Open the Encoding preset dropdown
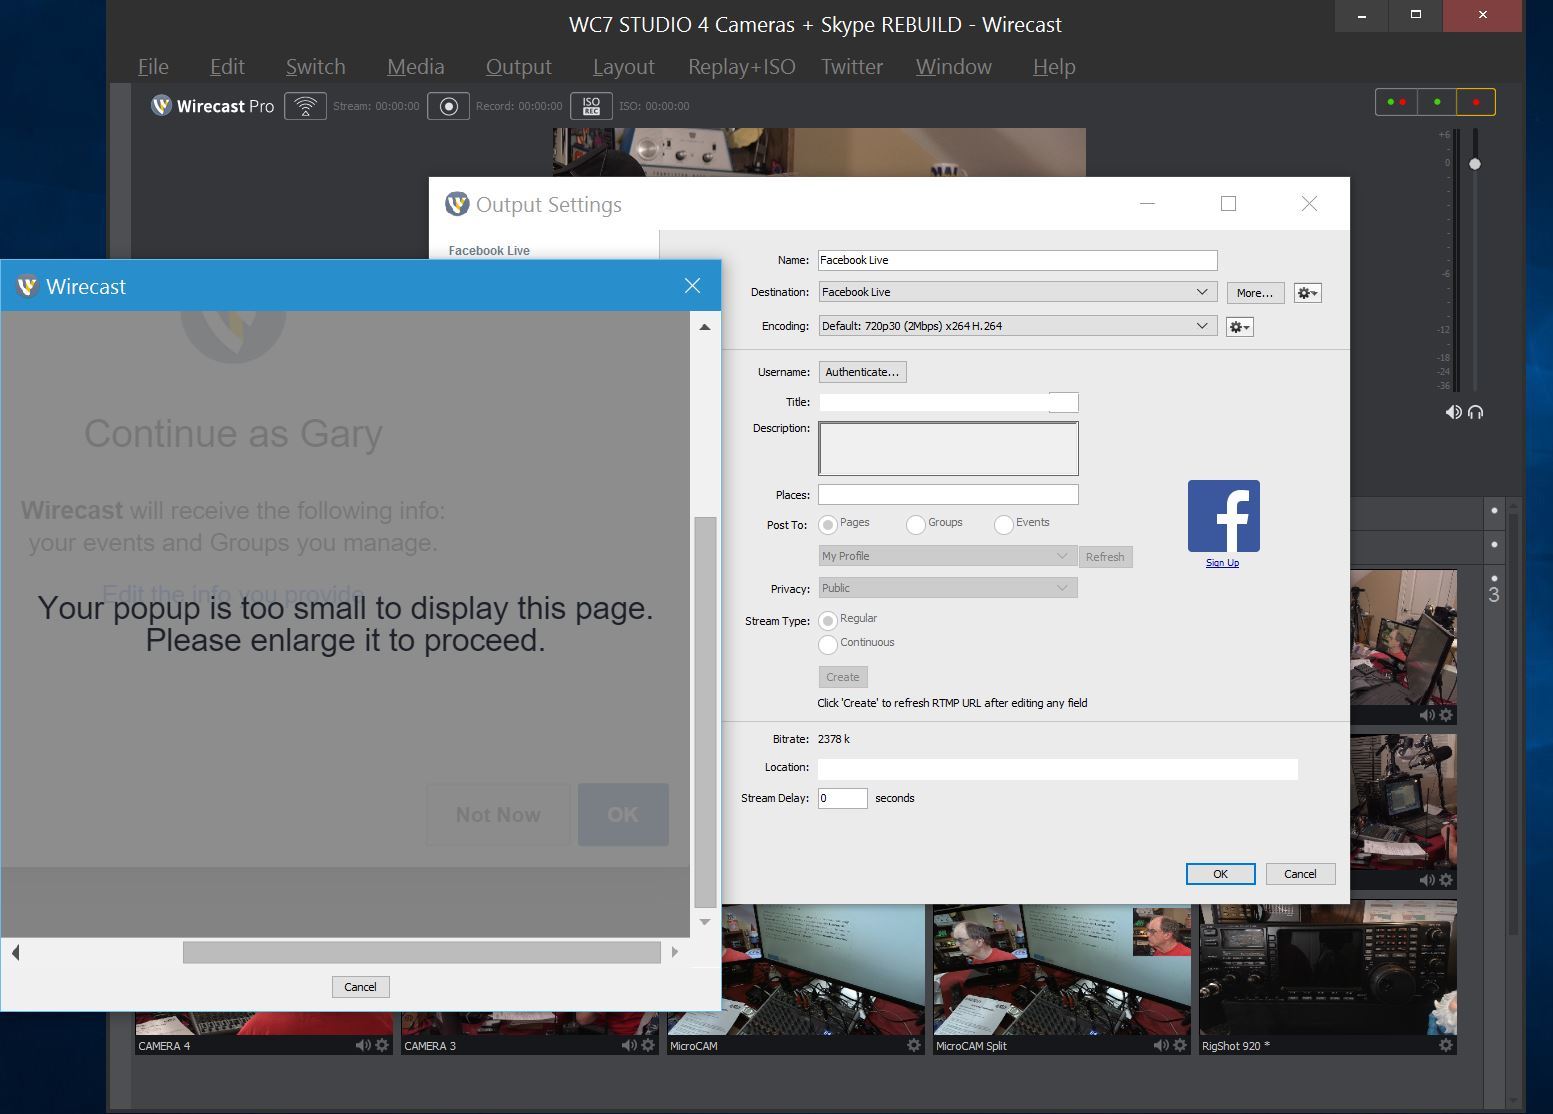 pos(1017,326)
